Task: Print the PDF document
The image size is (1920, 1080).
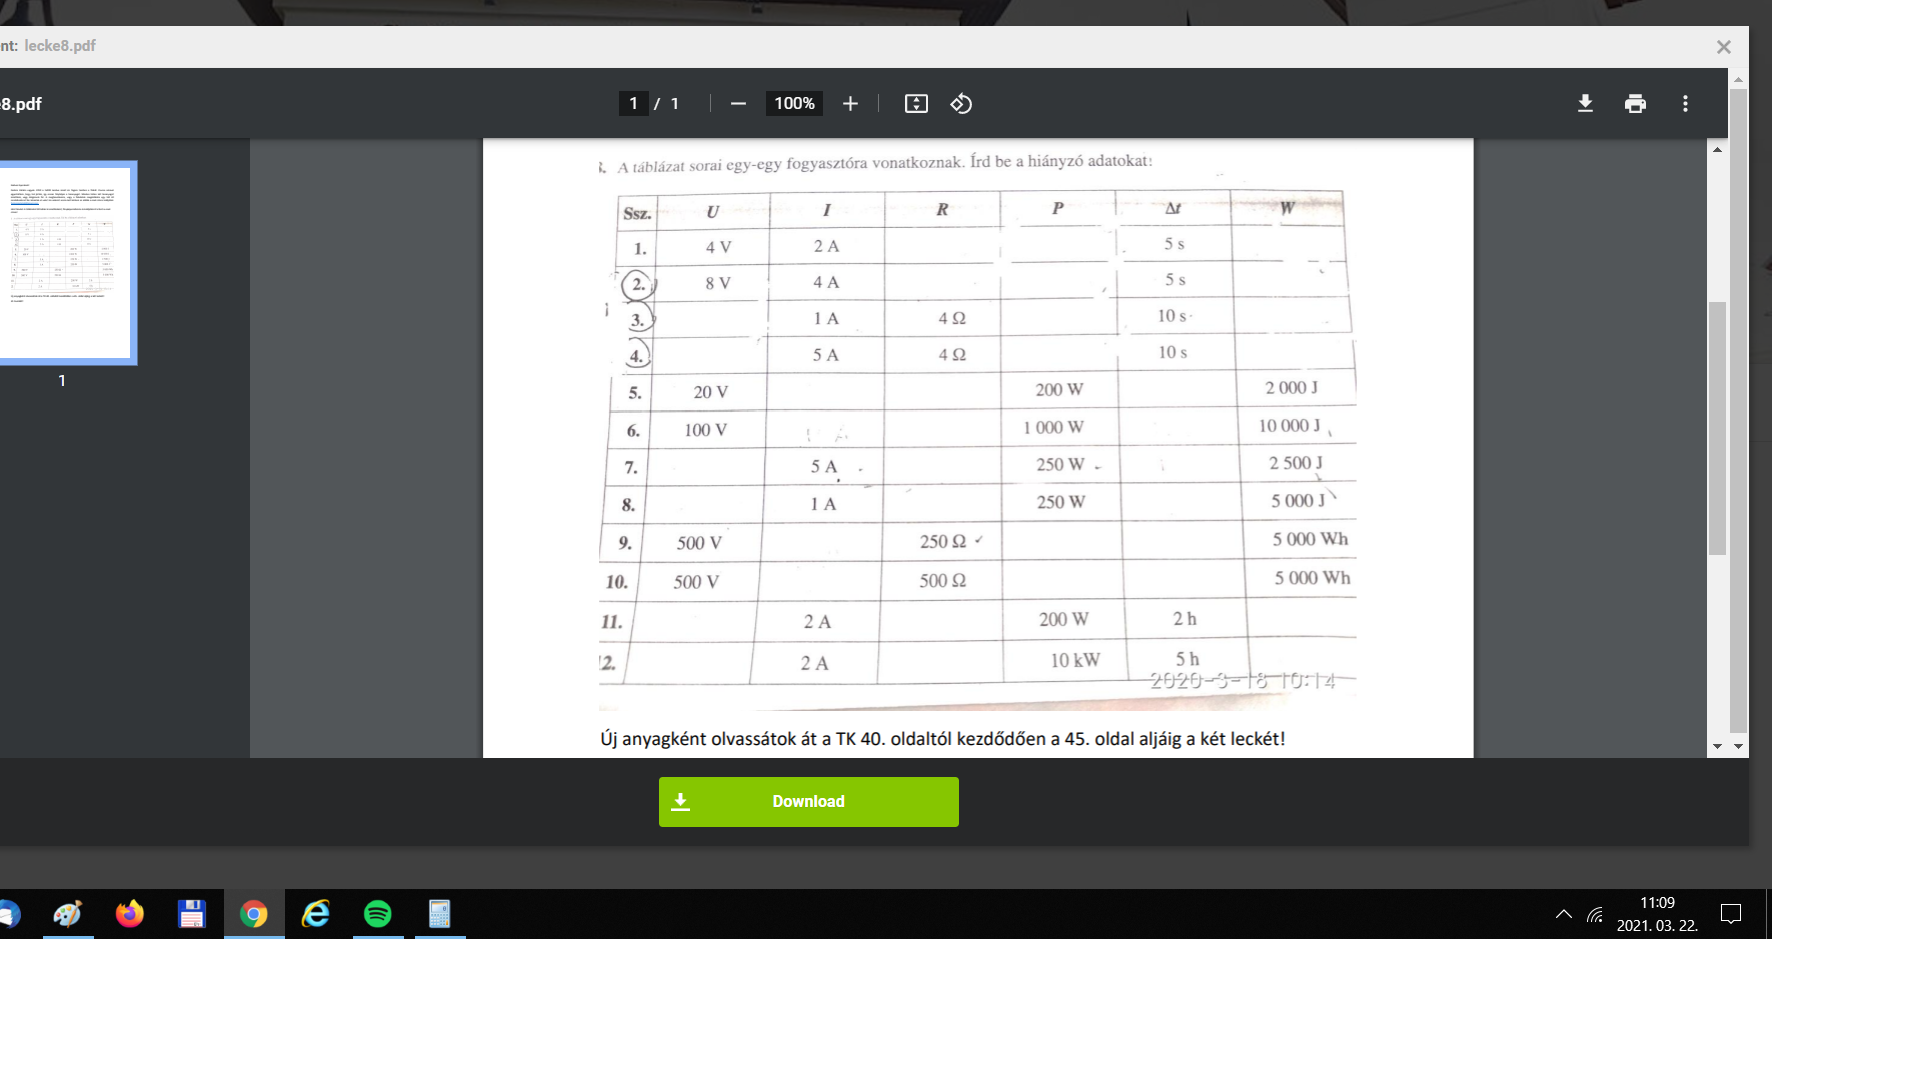Action: pos(1635,104)
